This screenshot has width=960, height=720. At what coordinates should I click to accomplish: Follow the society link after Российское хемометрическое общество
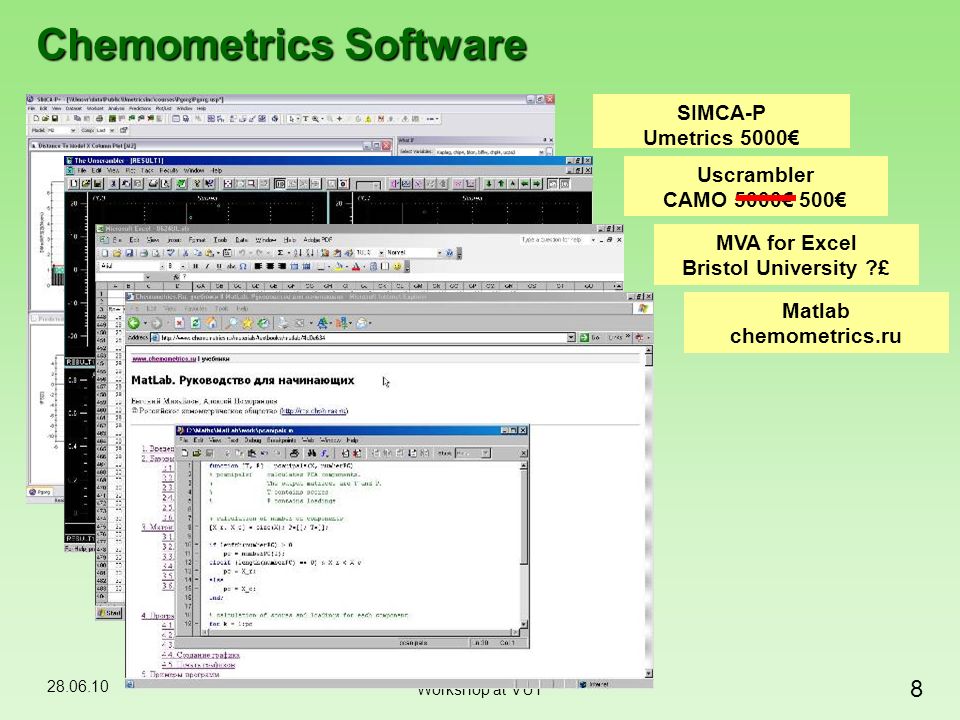coord(314,411)
